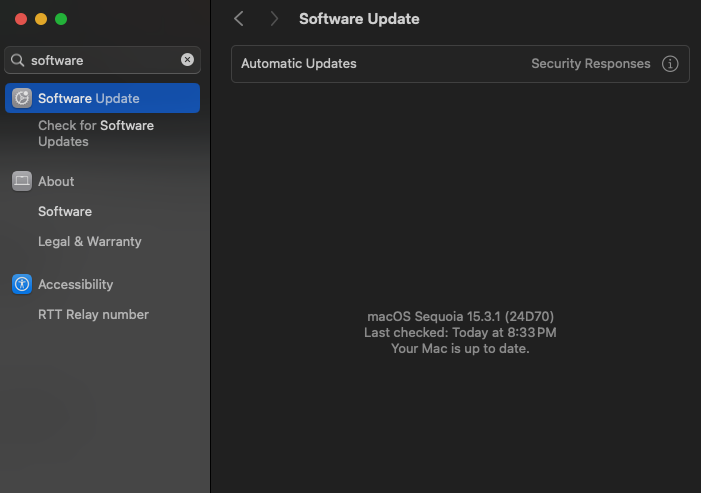701x493 pixels.
Task: Select Check for Software Updates result
Action: pos(95,134)
